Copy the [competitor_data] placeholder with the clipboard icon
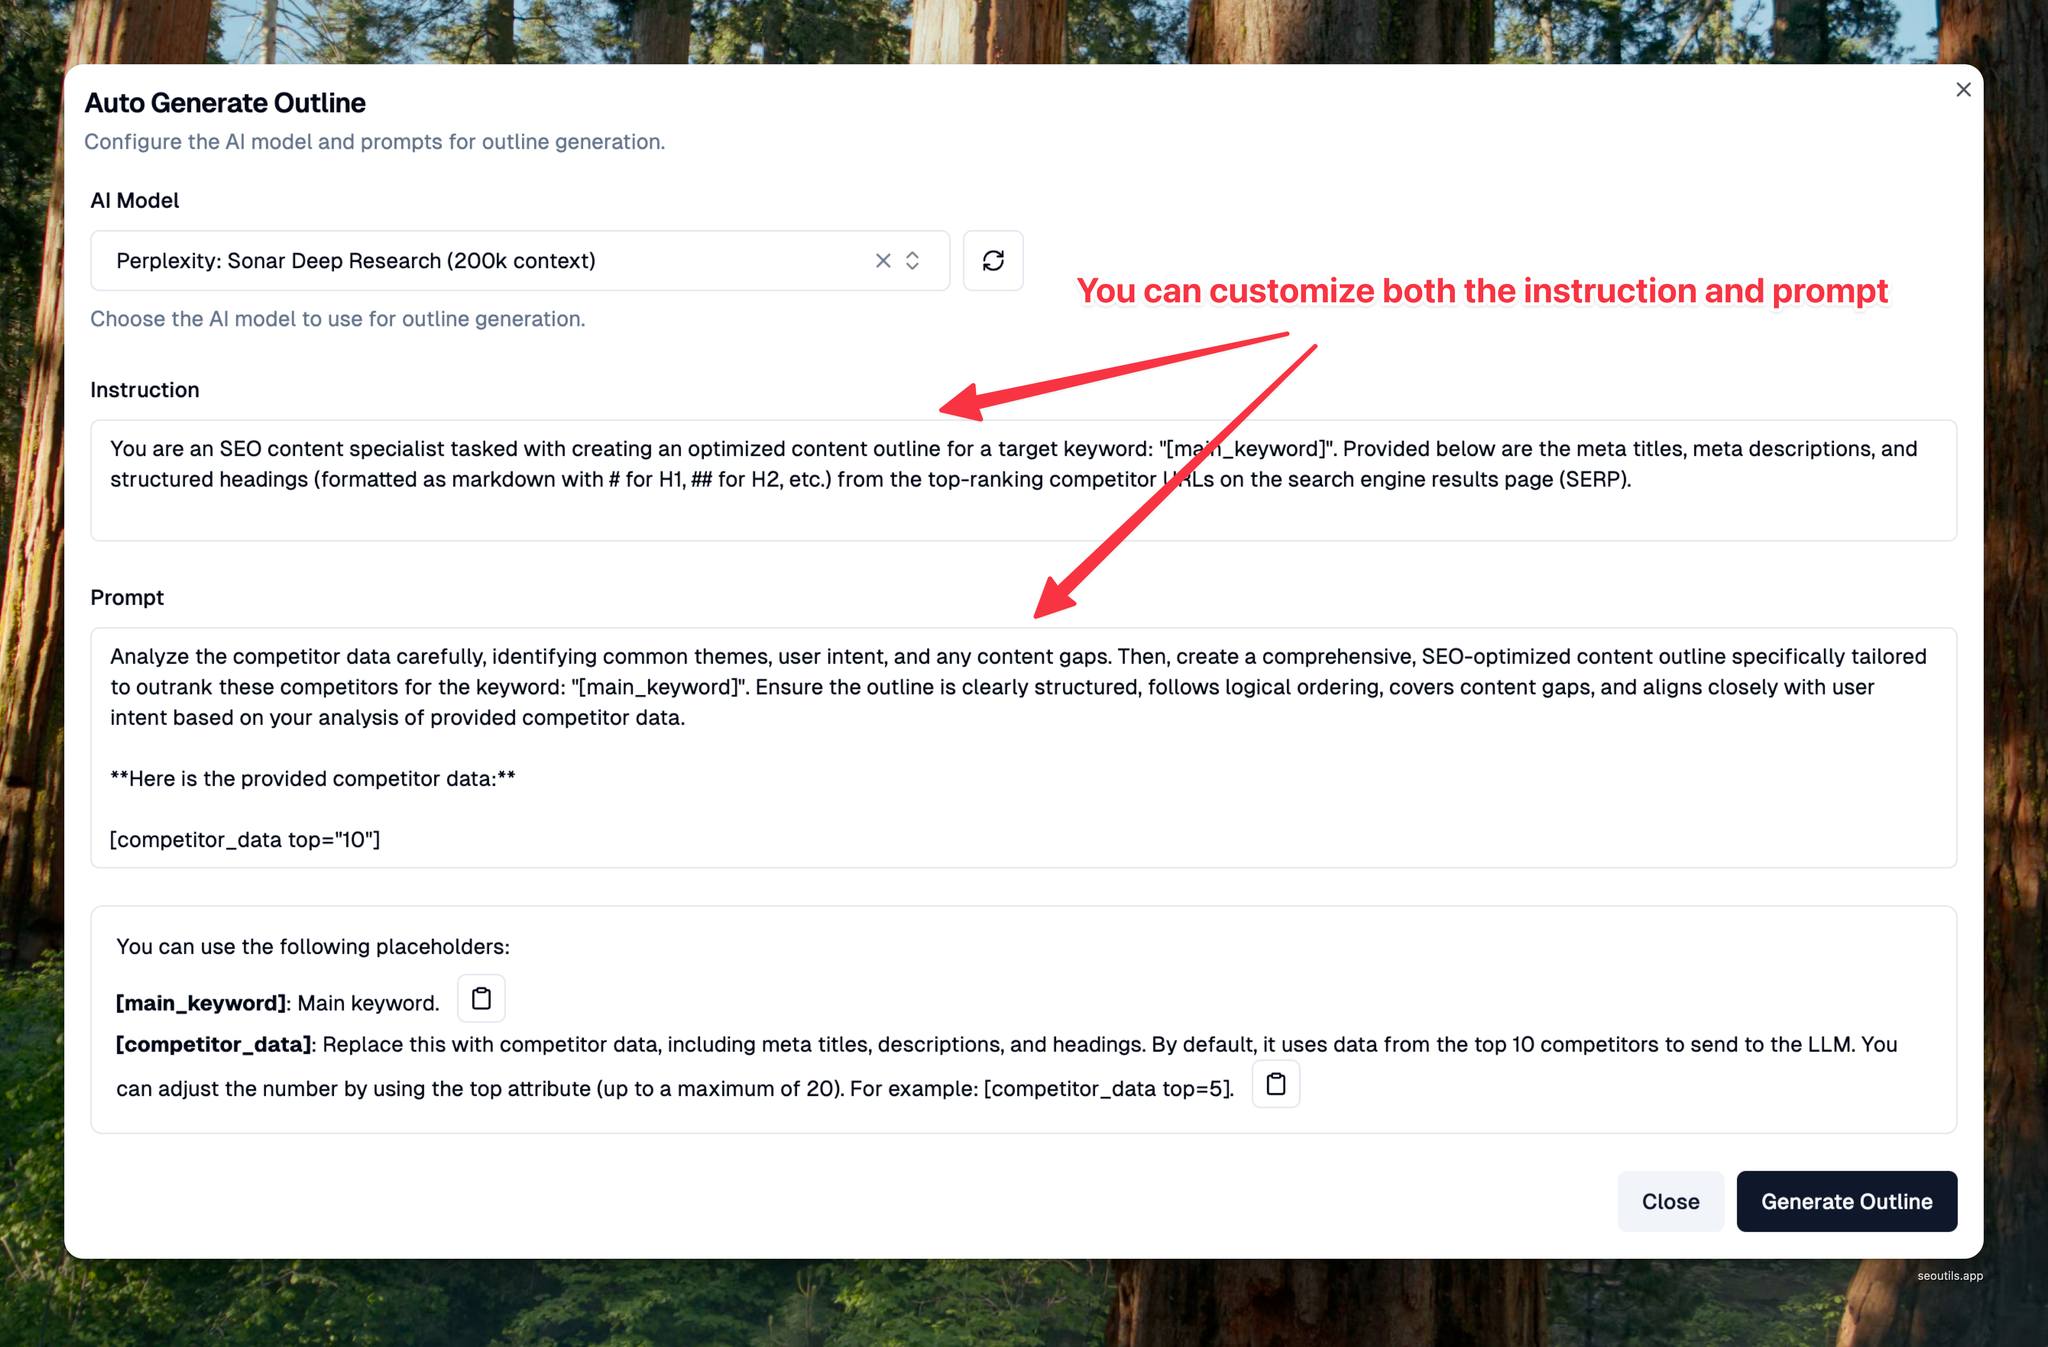Image resolution: width=2048 pixels, height=1347 pixels. (1275, 1085)
